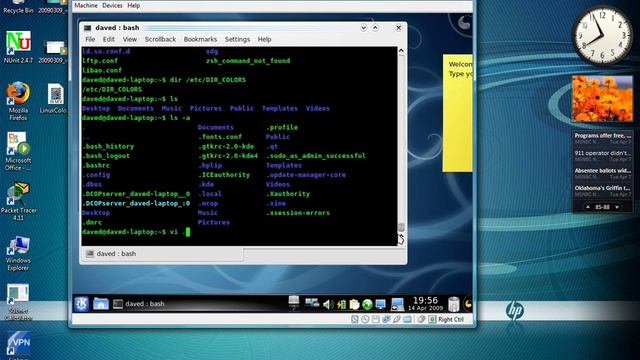Click the green battery power tray icon
Image resolution: width=640 pixels, height=360 pixels.
point(341,304)
